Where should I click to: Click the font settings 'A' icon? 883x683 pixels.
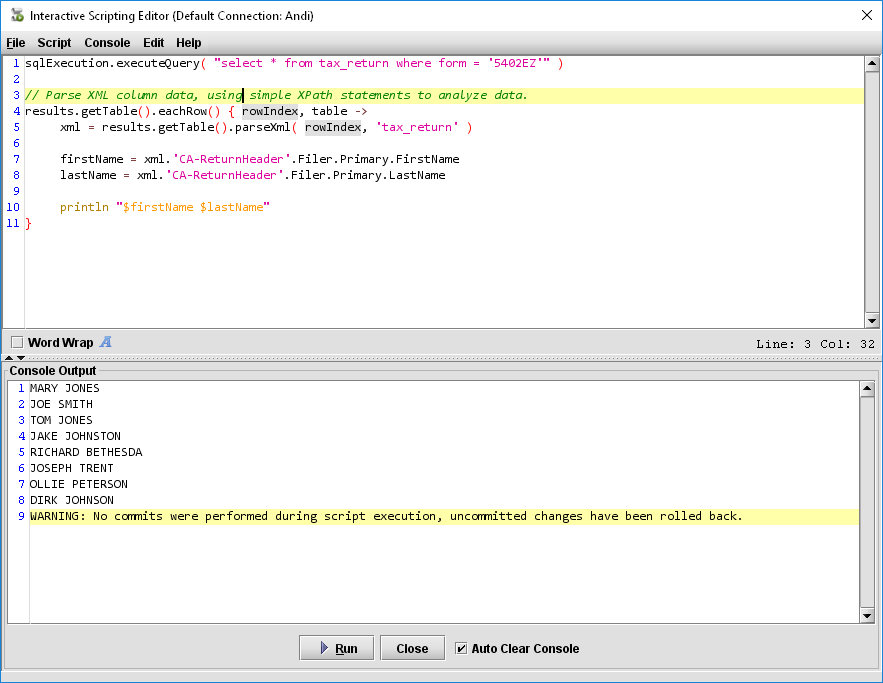point(105,342)
